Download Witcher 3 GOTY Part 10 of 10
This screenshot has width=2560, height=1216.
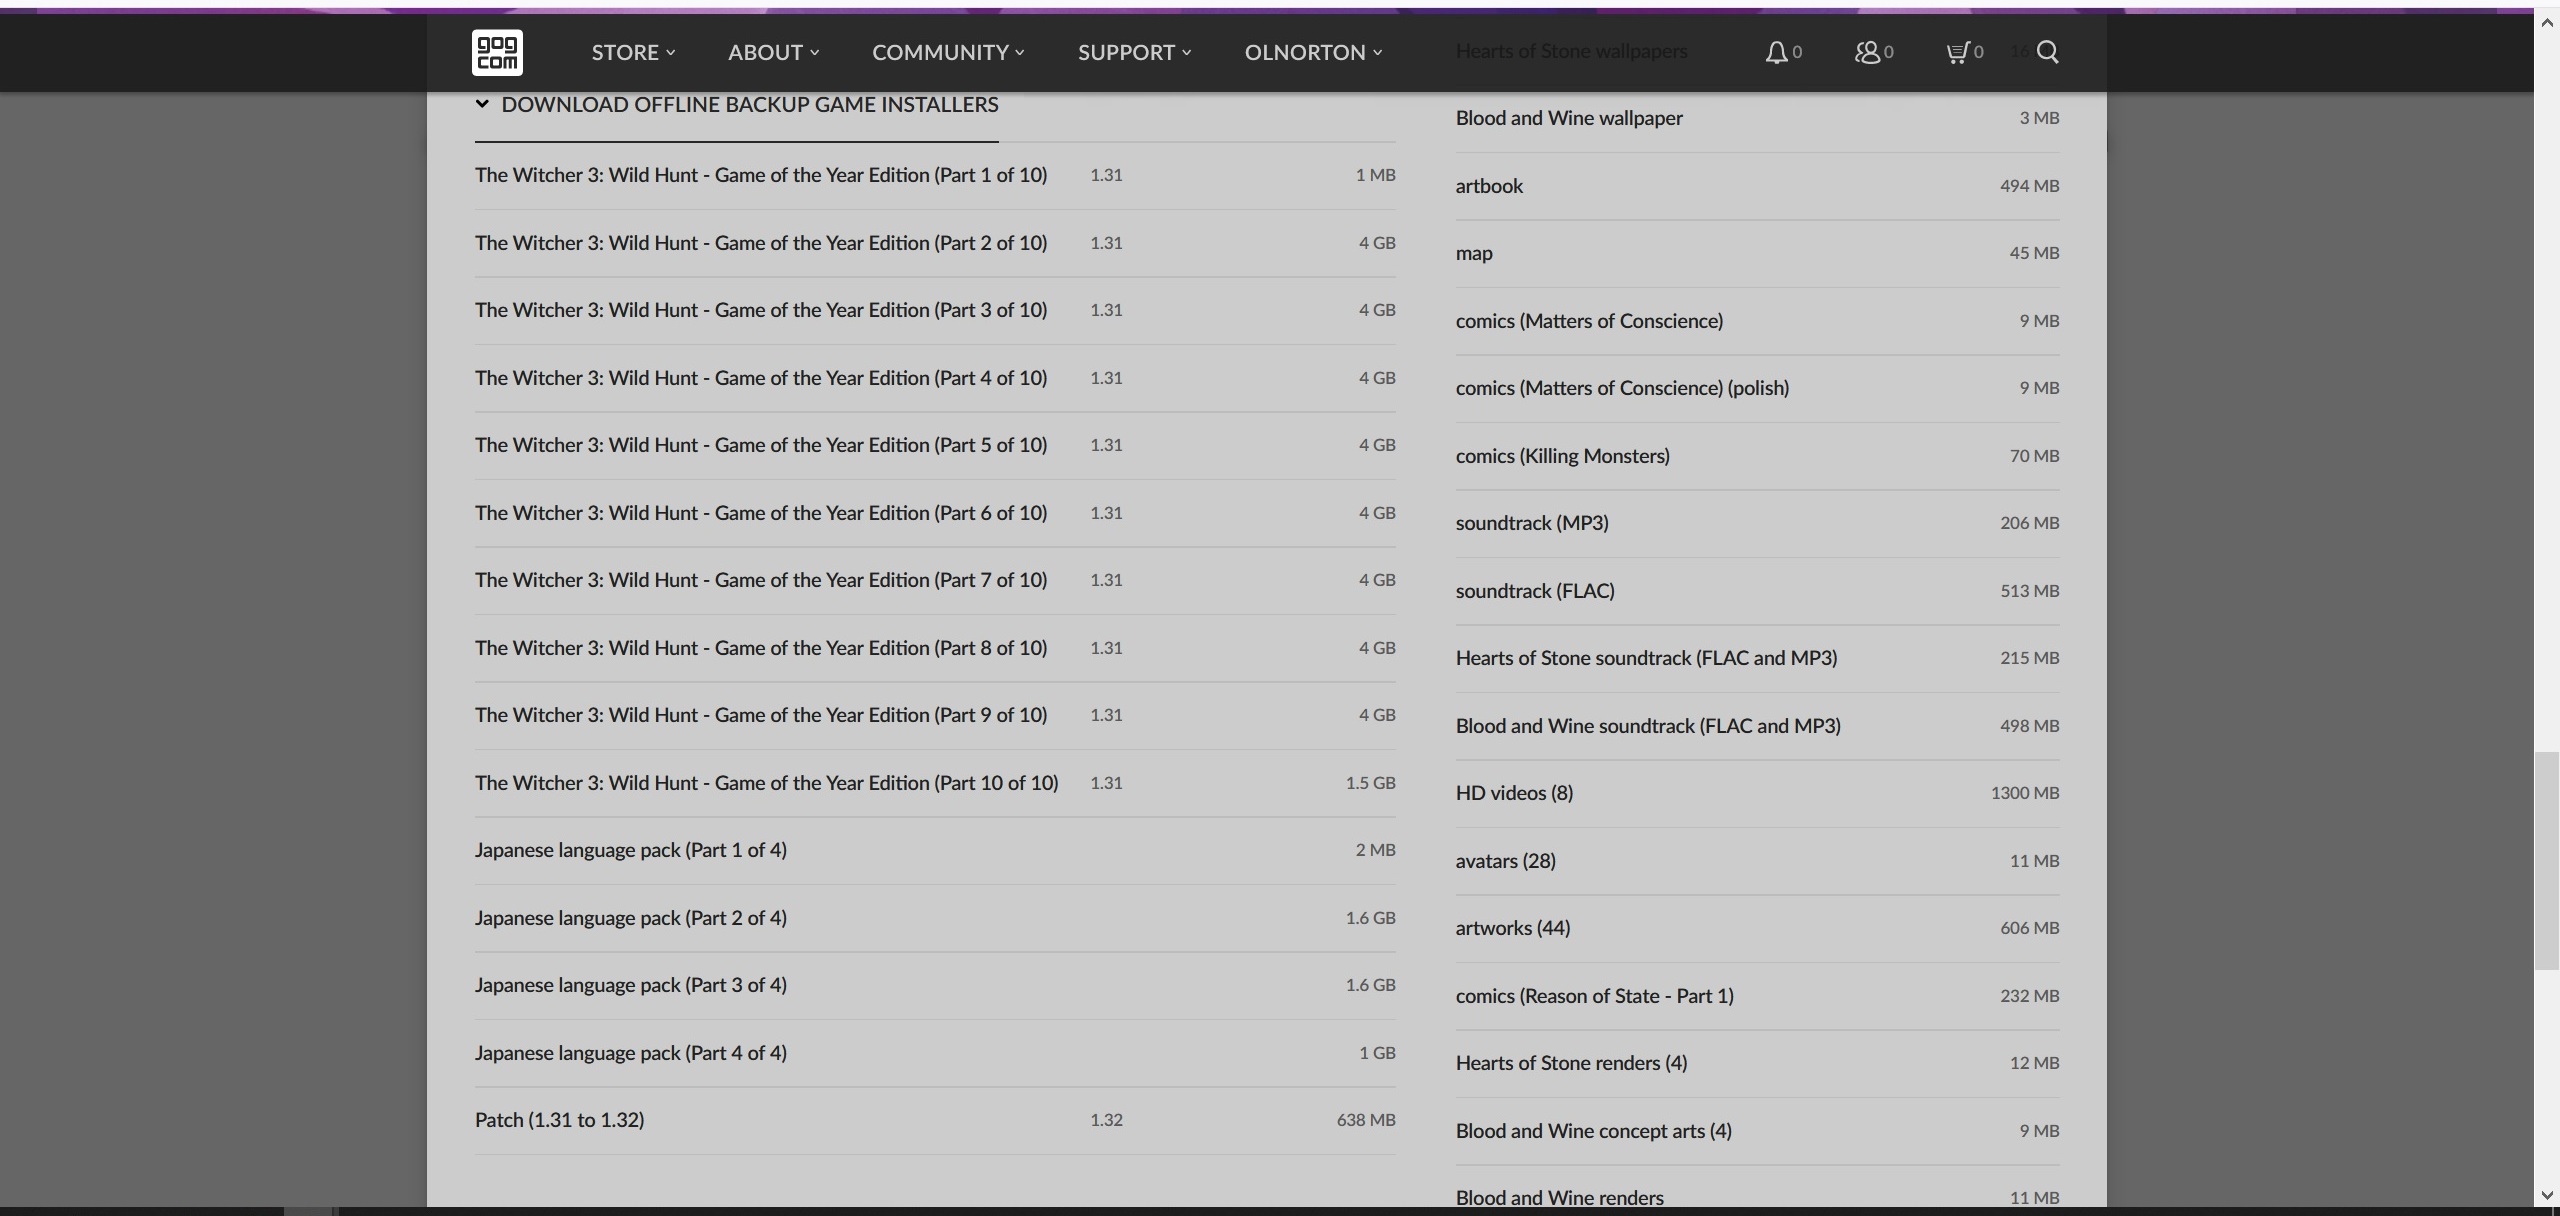click(935, 783)
